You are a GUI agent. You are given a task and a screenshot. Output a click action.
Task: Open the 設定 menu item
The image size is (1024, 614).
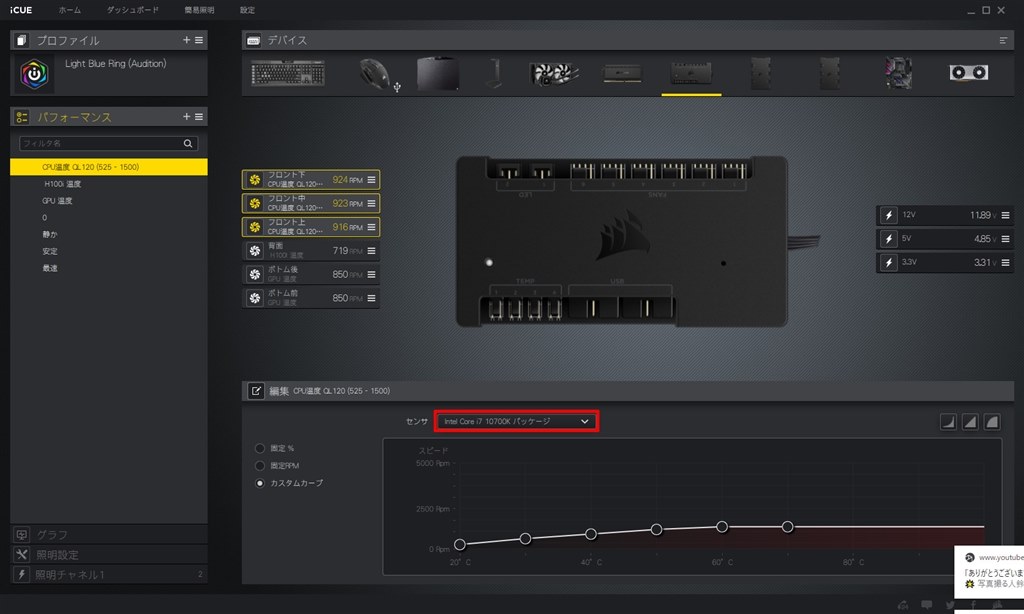[x=246, y=9]
